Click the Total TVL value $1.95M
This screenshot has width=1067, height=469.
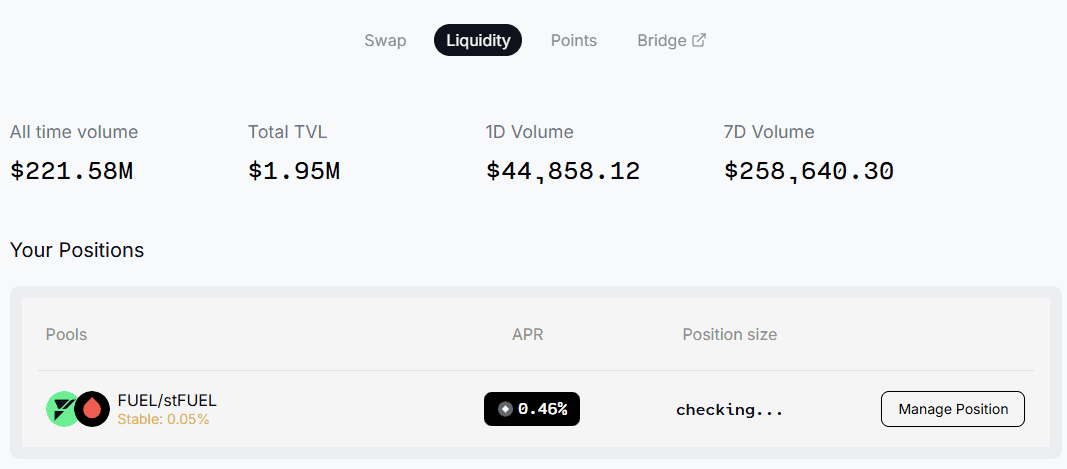click(294, 171)
